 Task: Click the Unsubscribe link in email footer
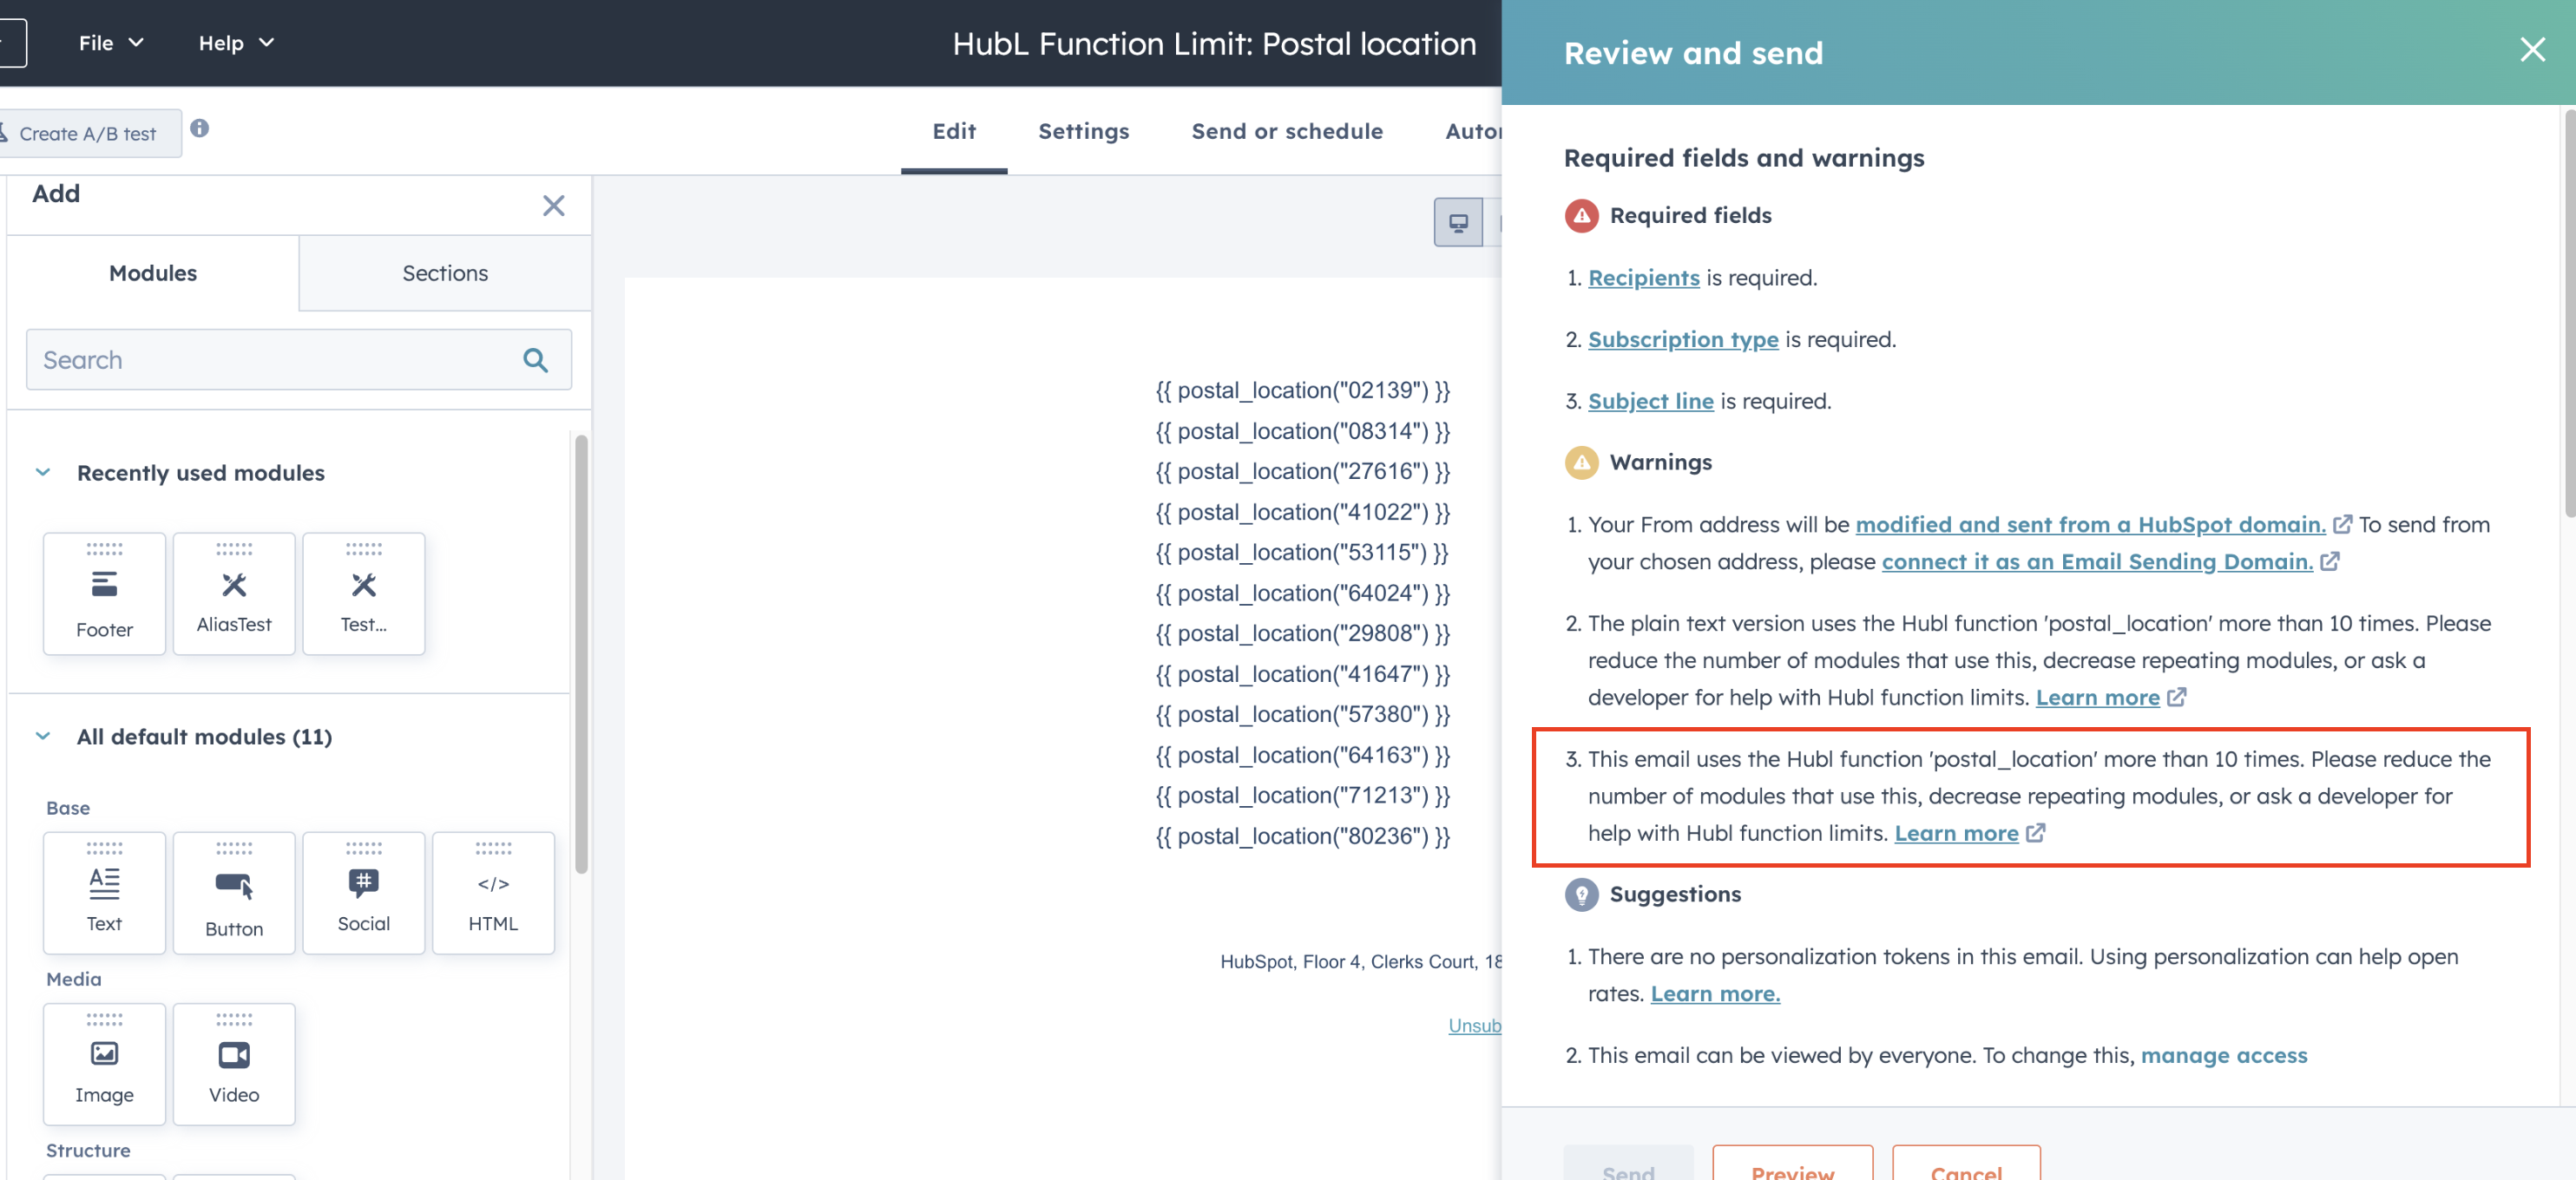click(1474, 1025)
